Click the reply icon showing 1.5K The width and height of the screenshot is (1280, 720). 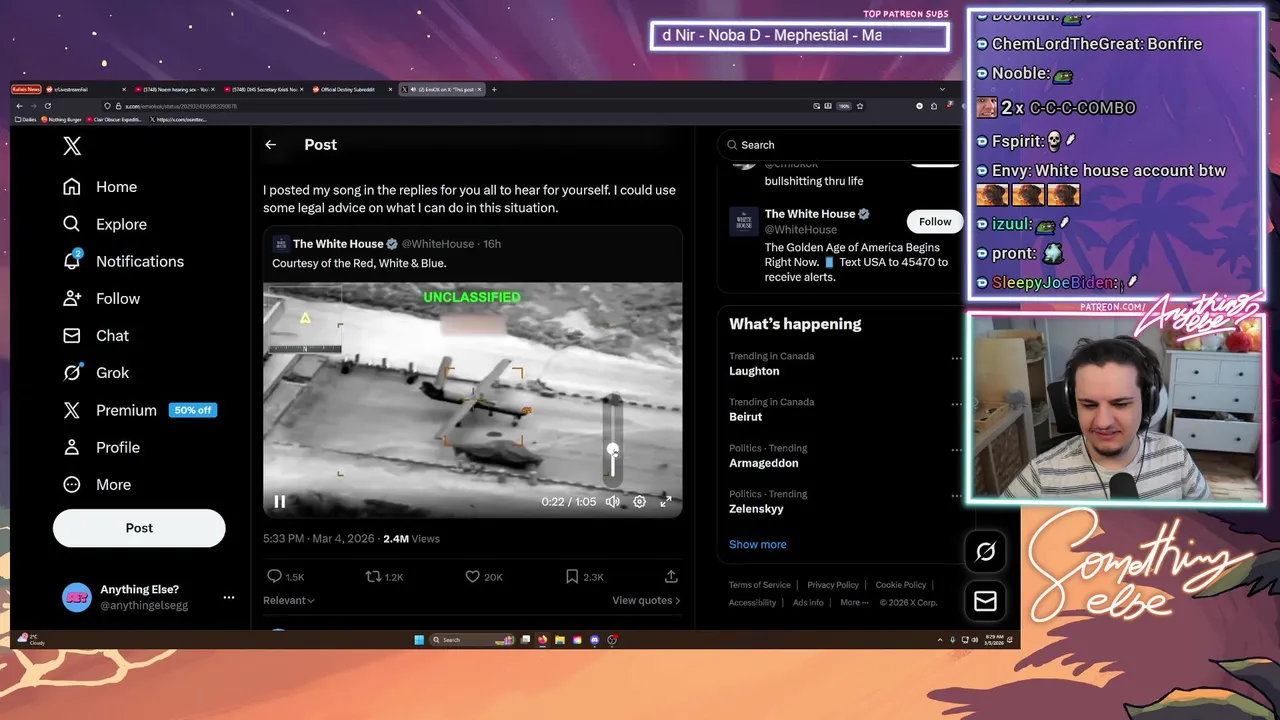[286, 577]
